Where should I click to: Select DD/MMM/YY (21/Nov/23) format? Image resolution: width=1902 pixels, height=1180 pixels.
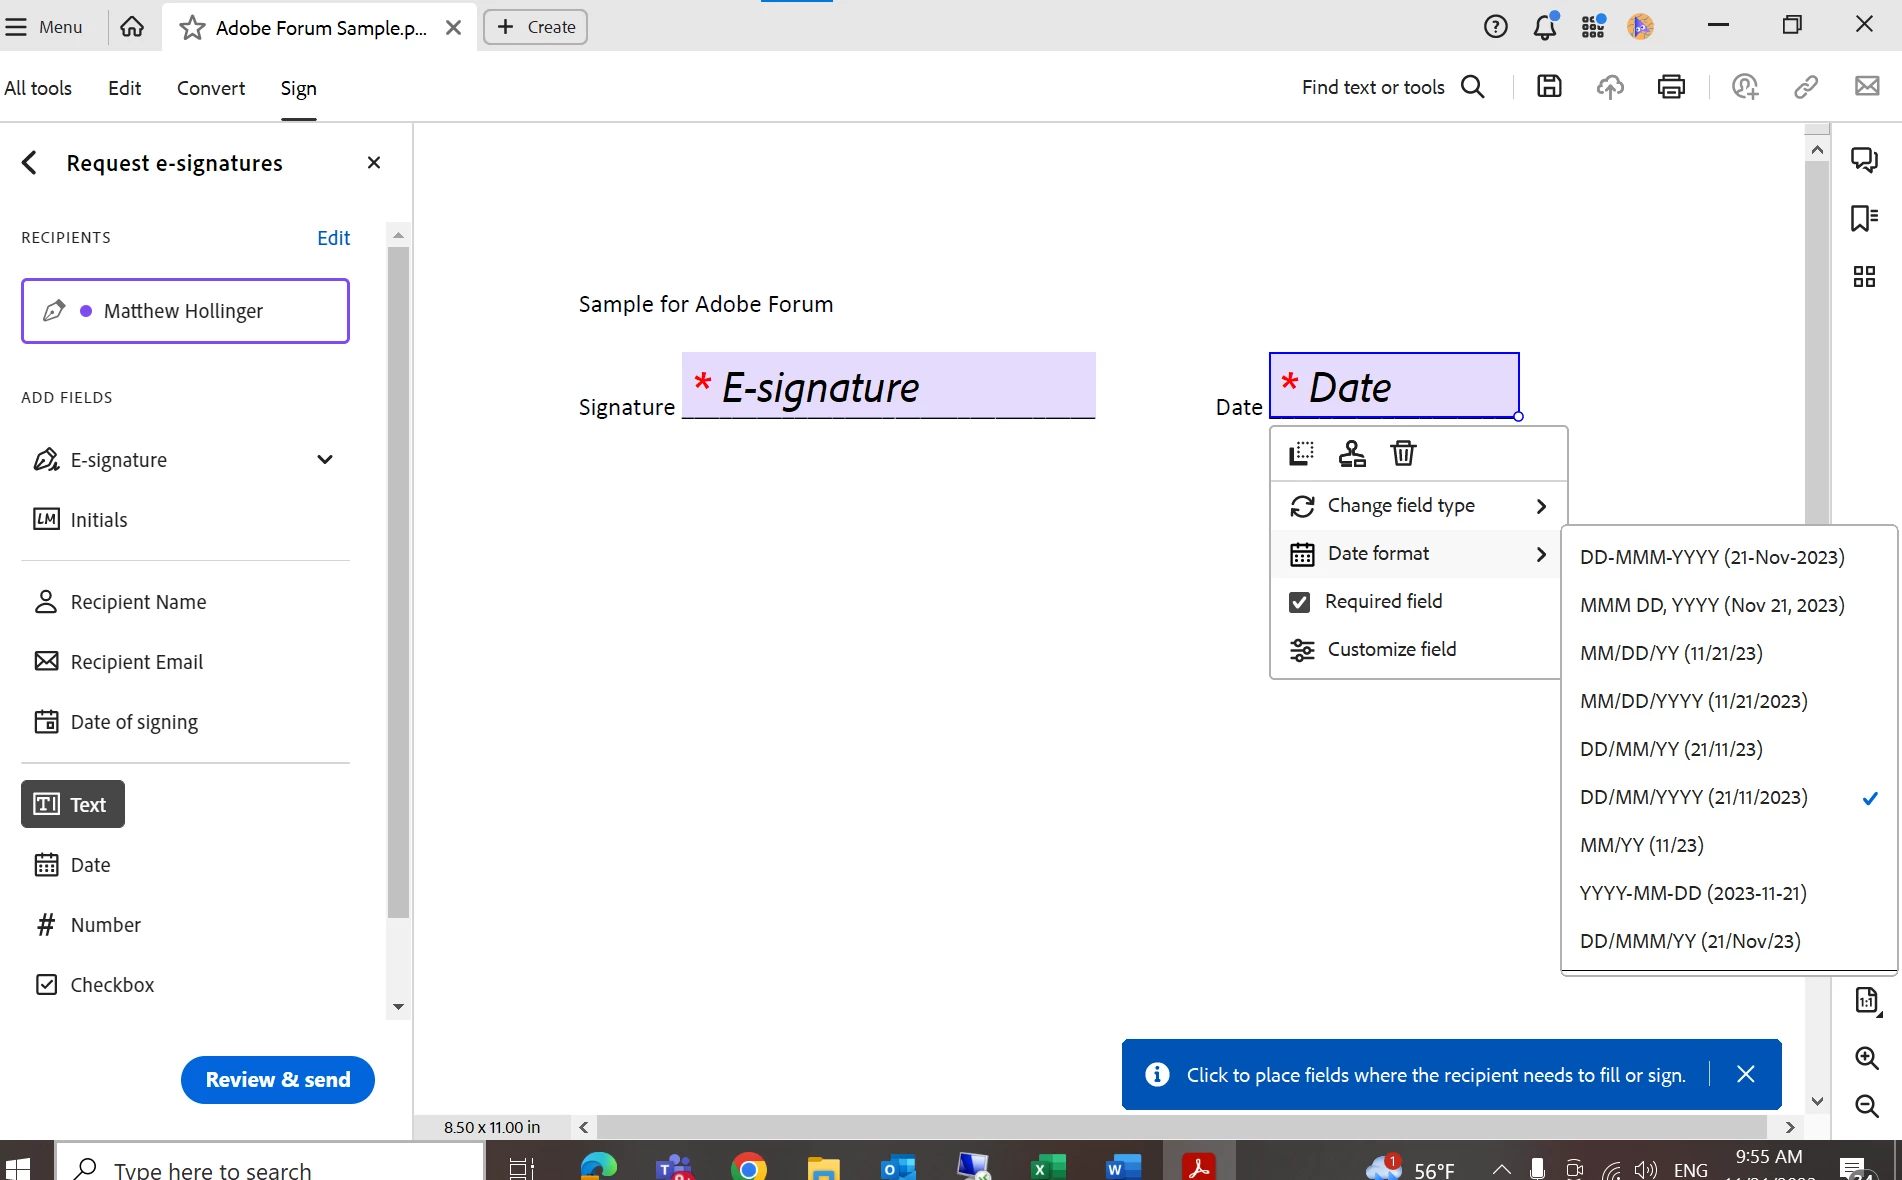pyautogui.click(x=1729, y=942)
